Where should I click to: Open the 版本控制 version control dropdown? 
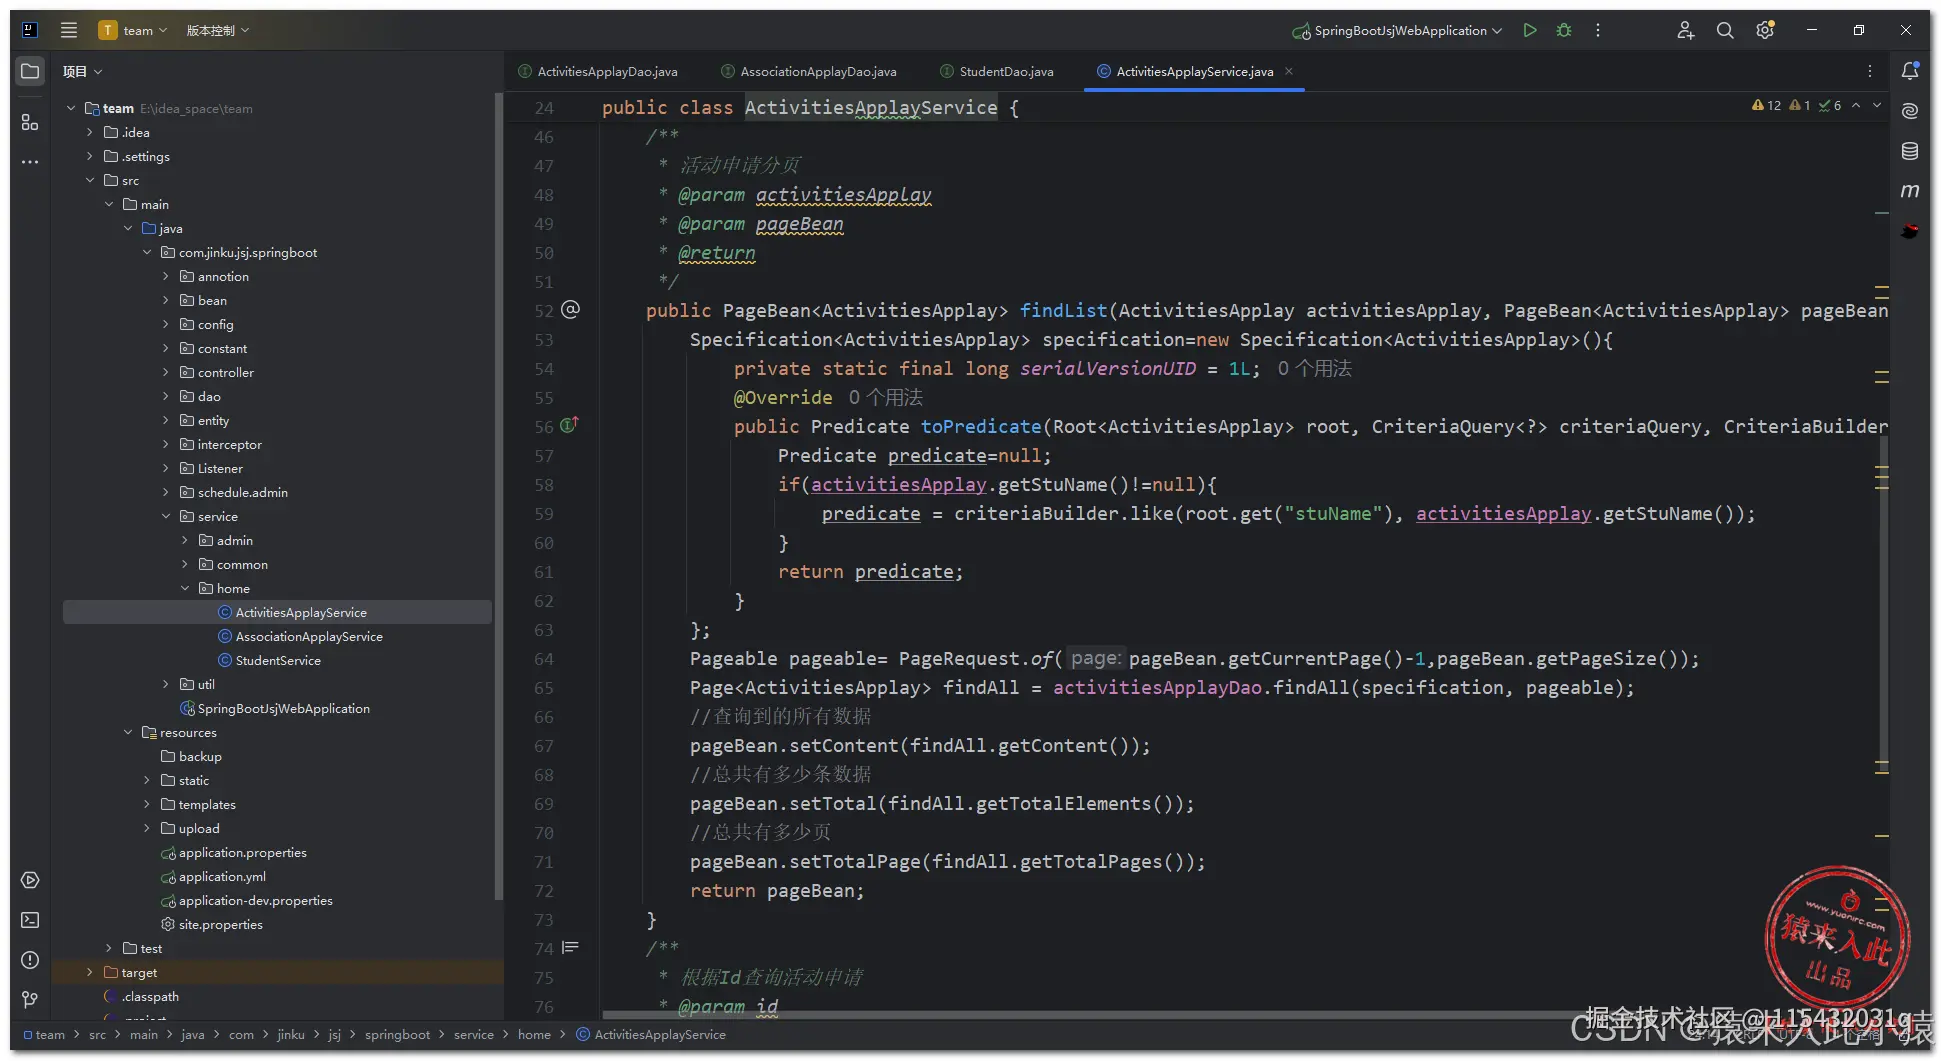tap(218, 30)
